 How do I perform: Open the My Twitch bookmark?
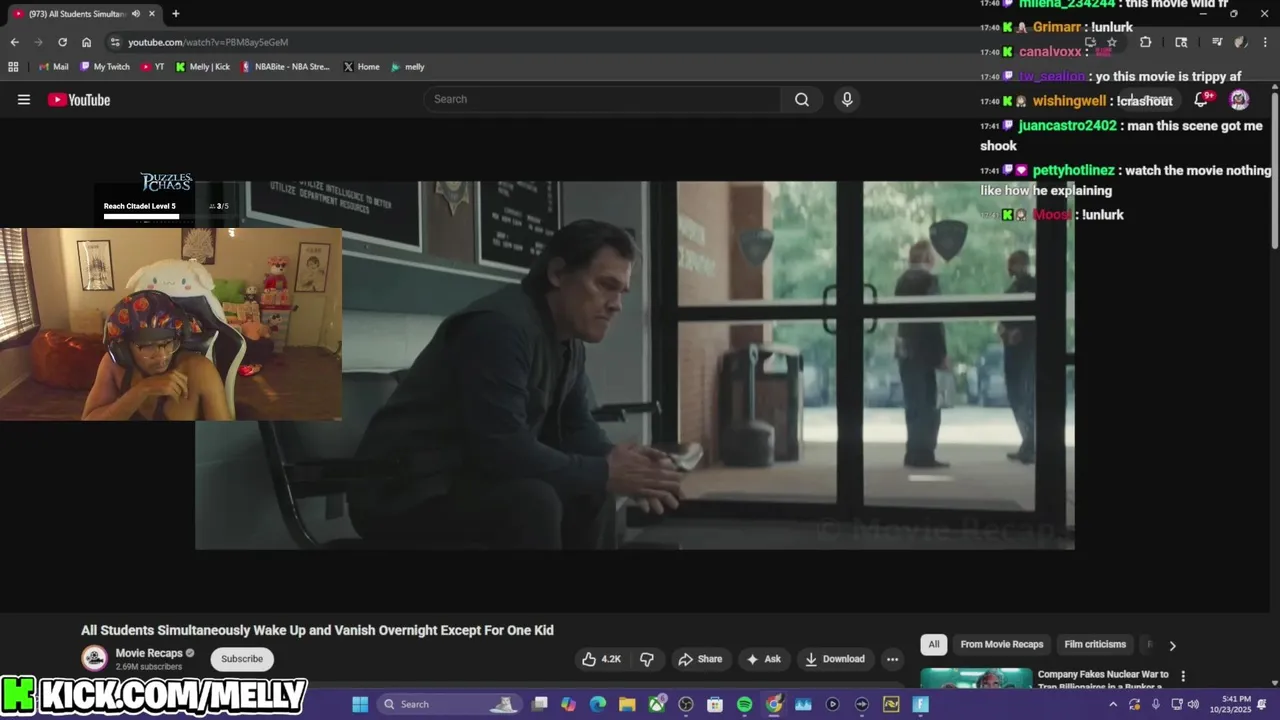click(105, 67)
